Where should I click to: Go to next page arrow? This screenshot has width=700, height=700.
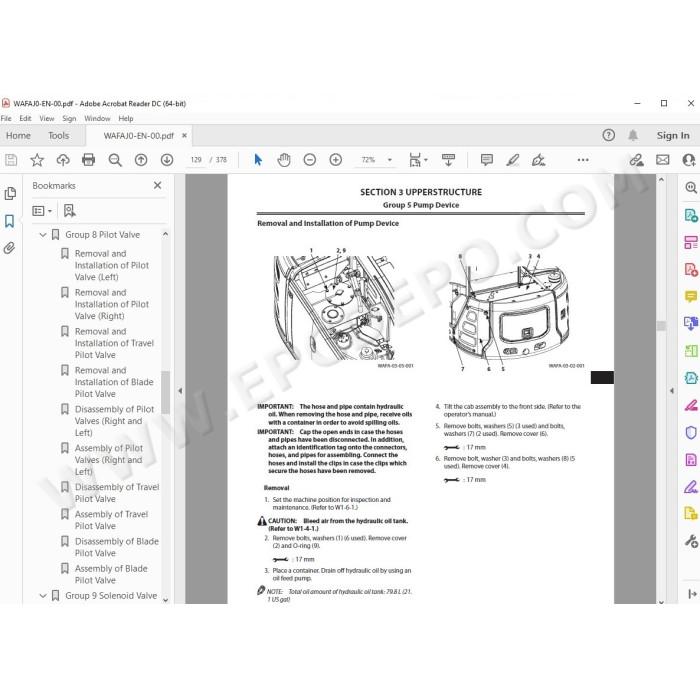tap(167, 160)
